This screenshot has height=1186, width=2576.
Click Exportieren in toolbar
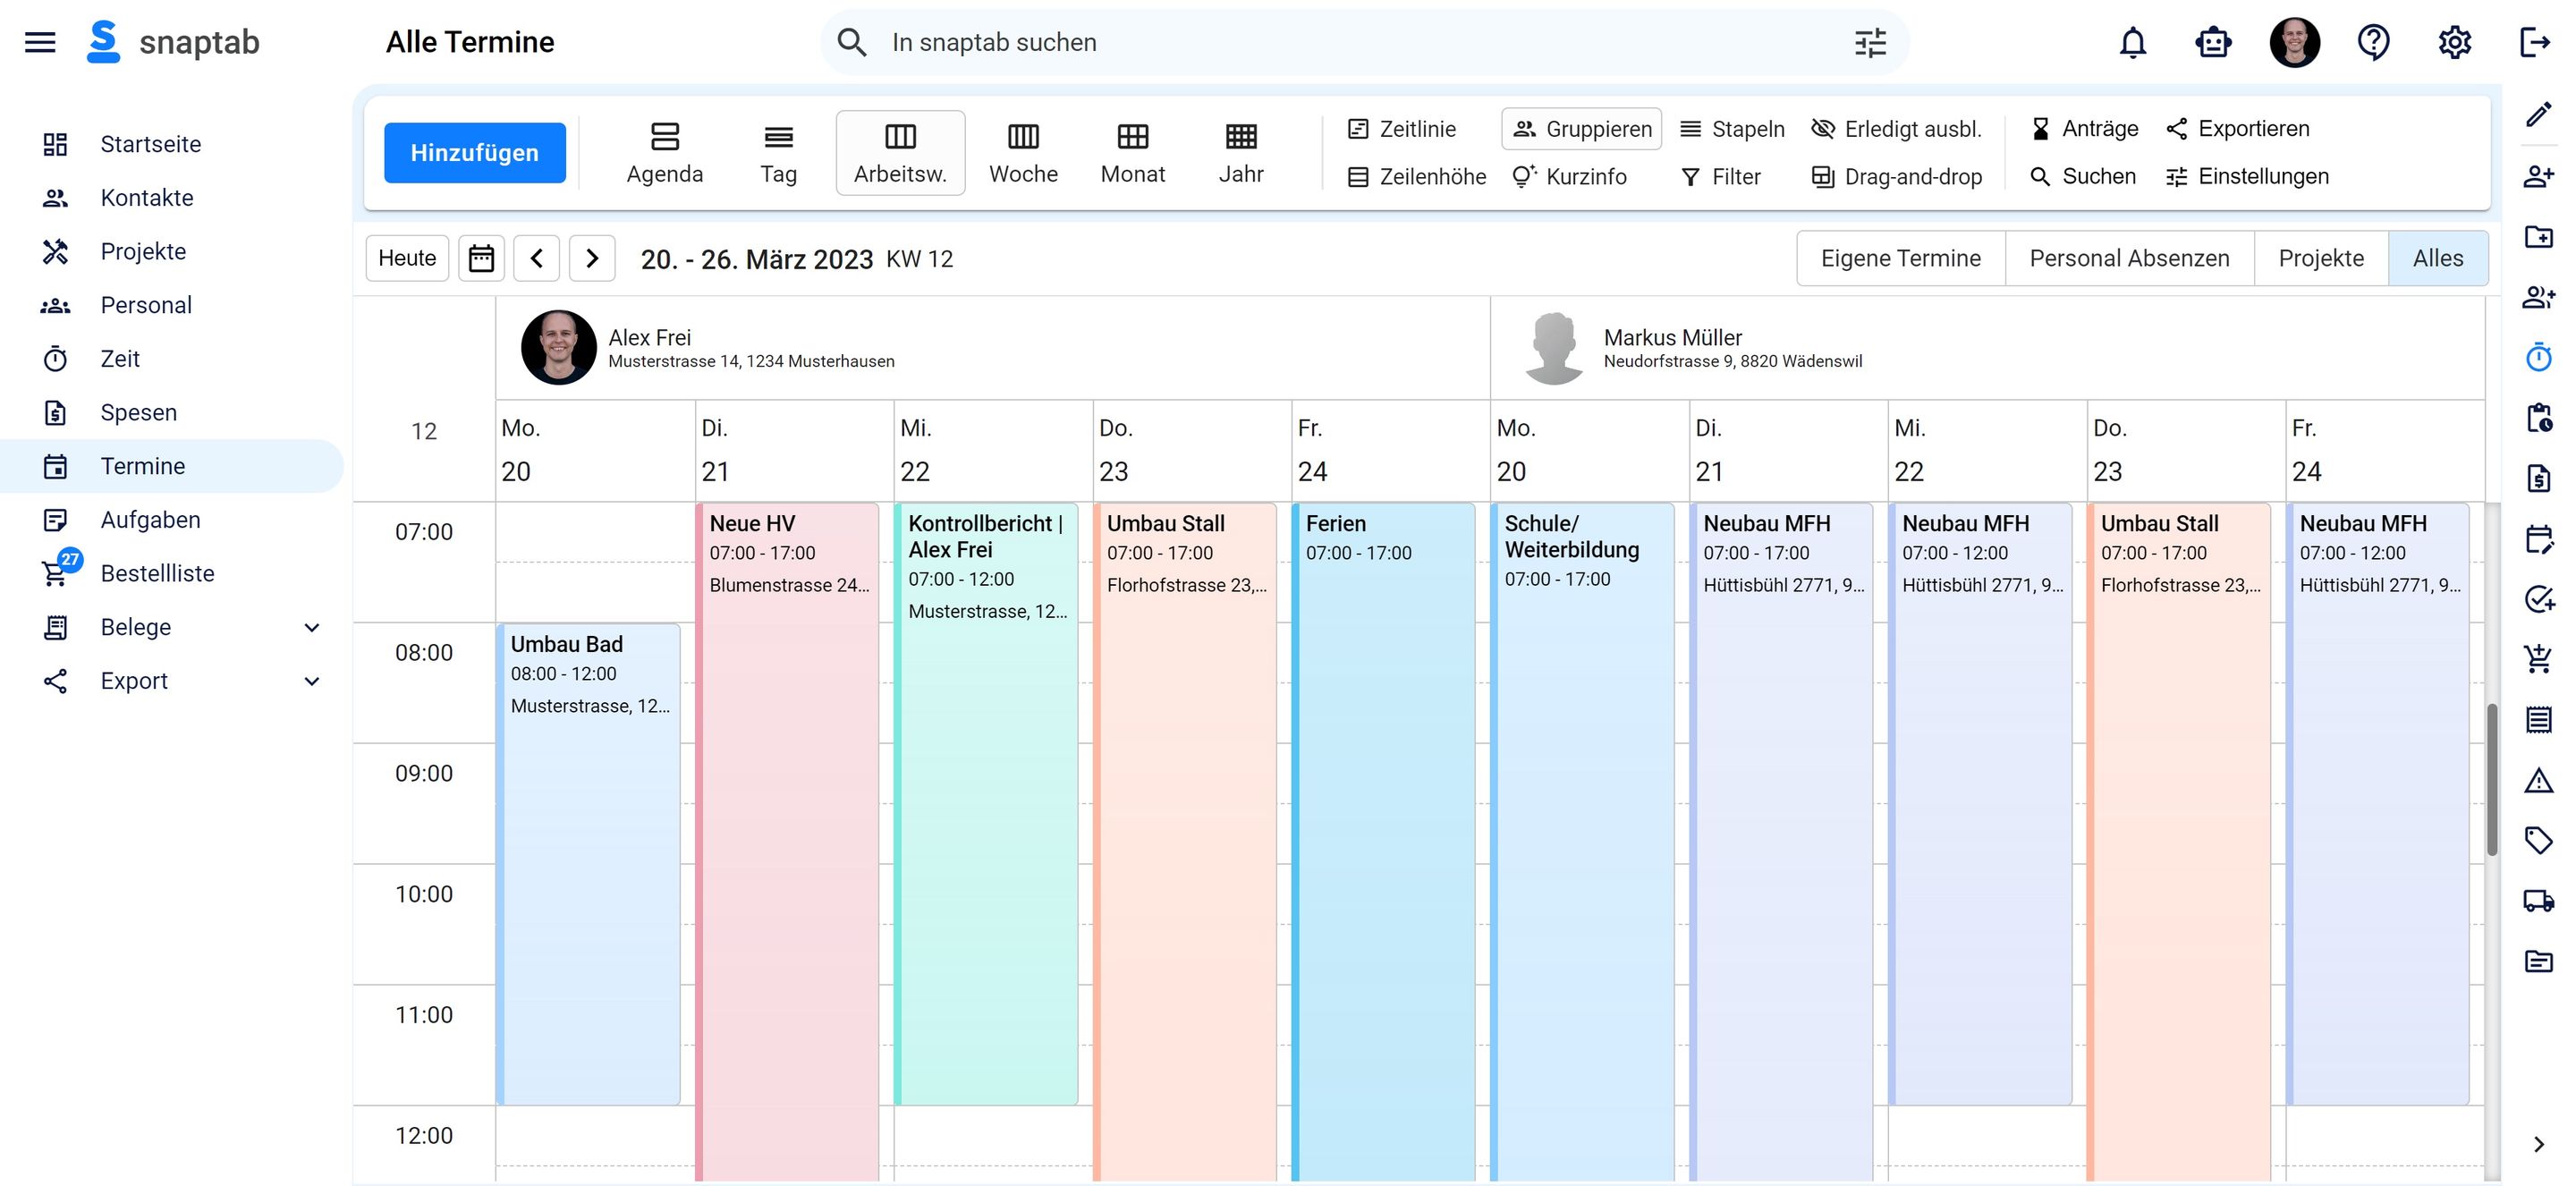(x=2237, y=129)
